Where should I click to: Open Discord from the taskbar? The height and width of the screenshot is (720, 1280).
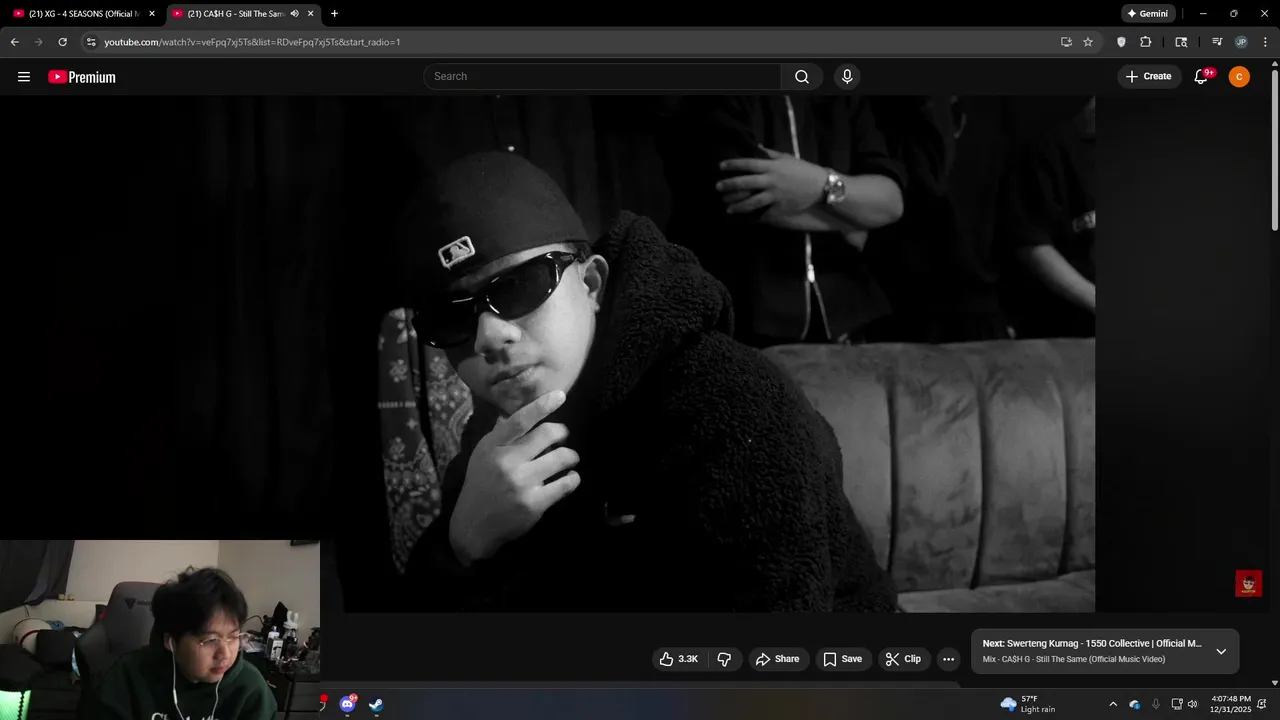347,704
